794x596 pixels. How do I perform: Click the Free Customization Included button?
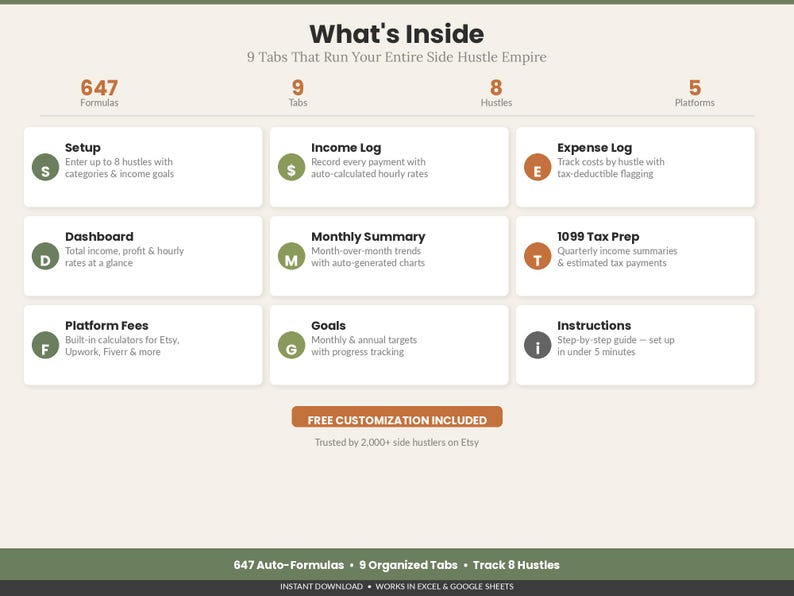(397, 417)
